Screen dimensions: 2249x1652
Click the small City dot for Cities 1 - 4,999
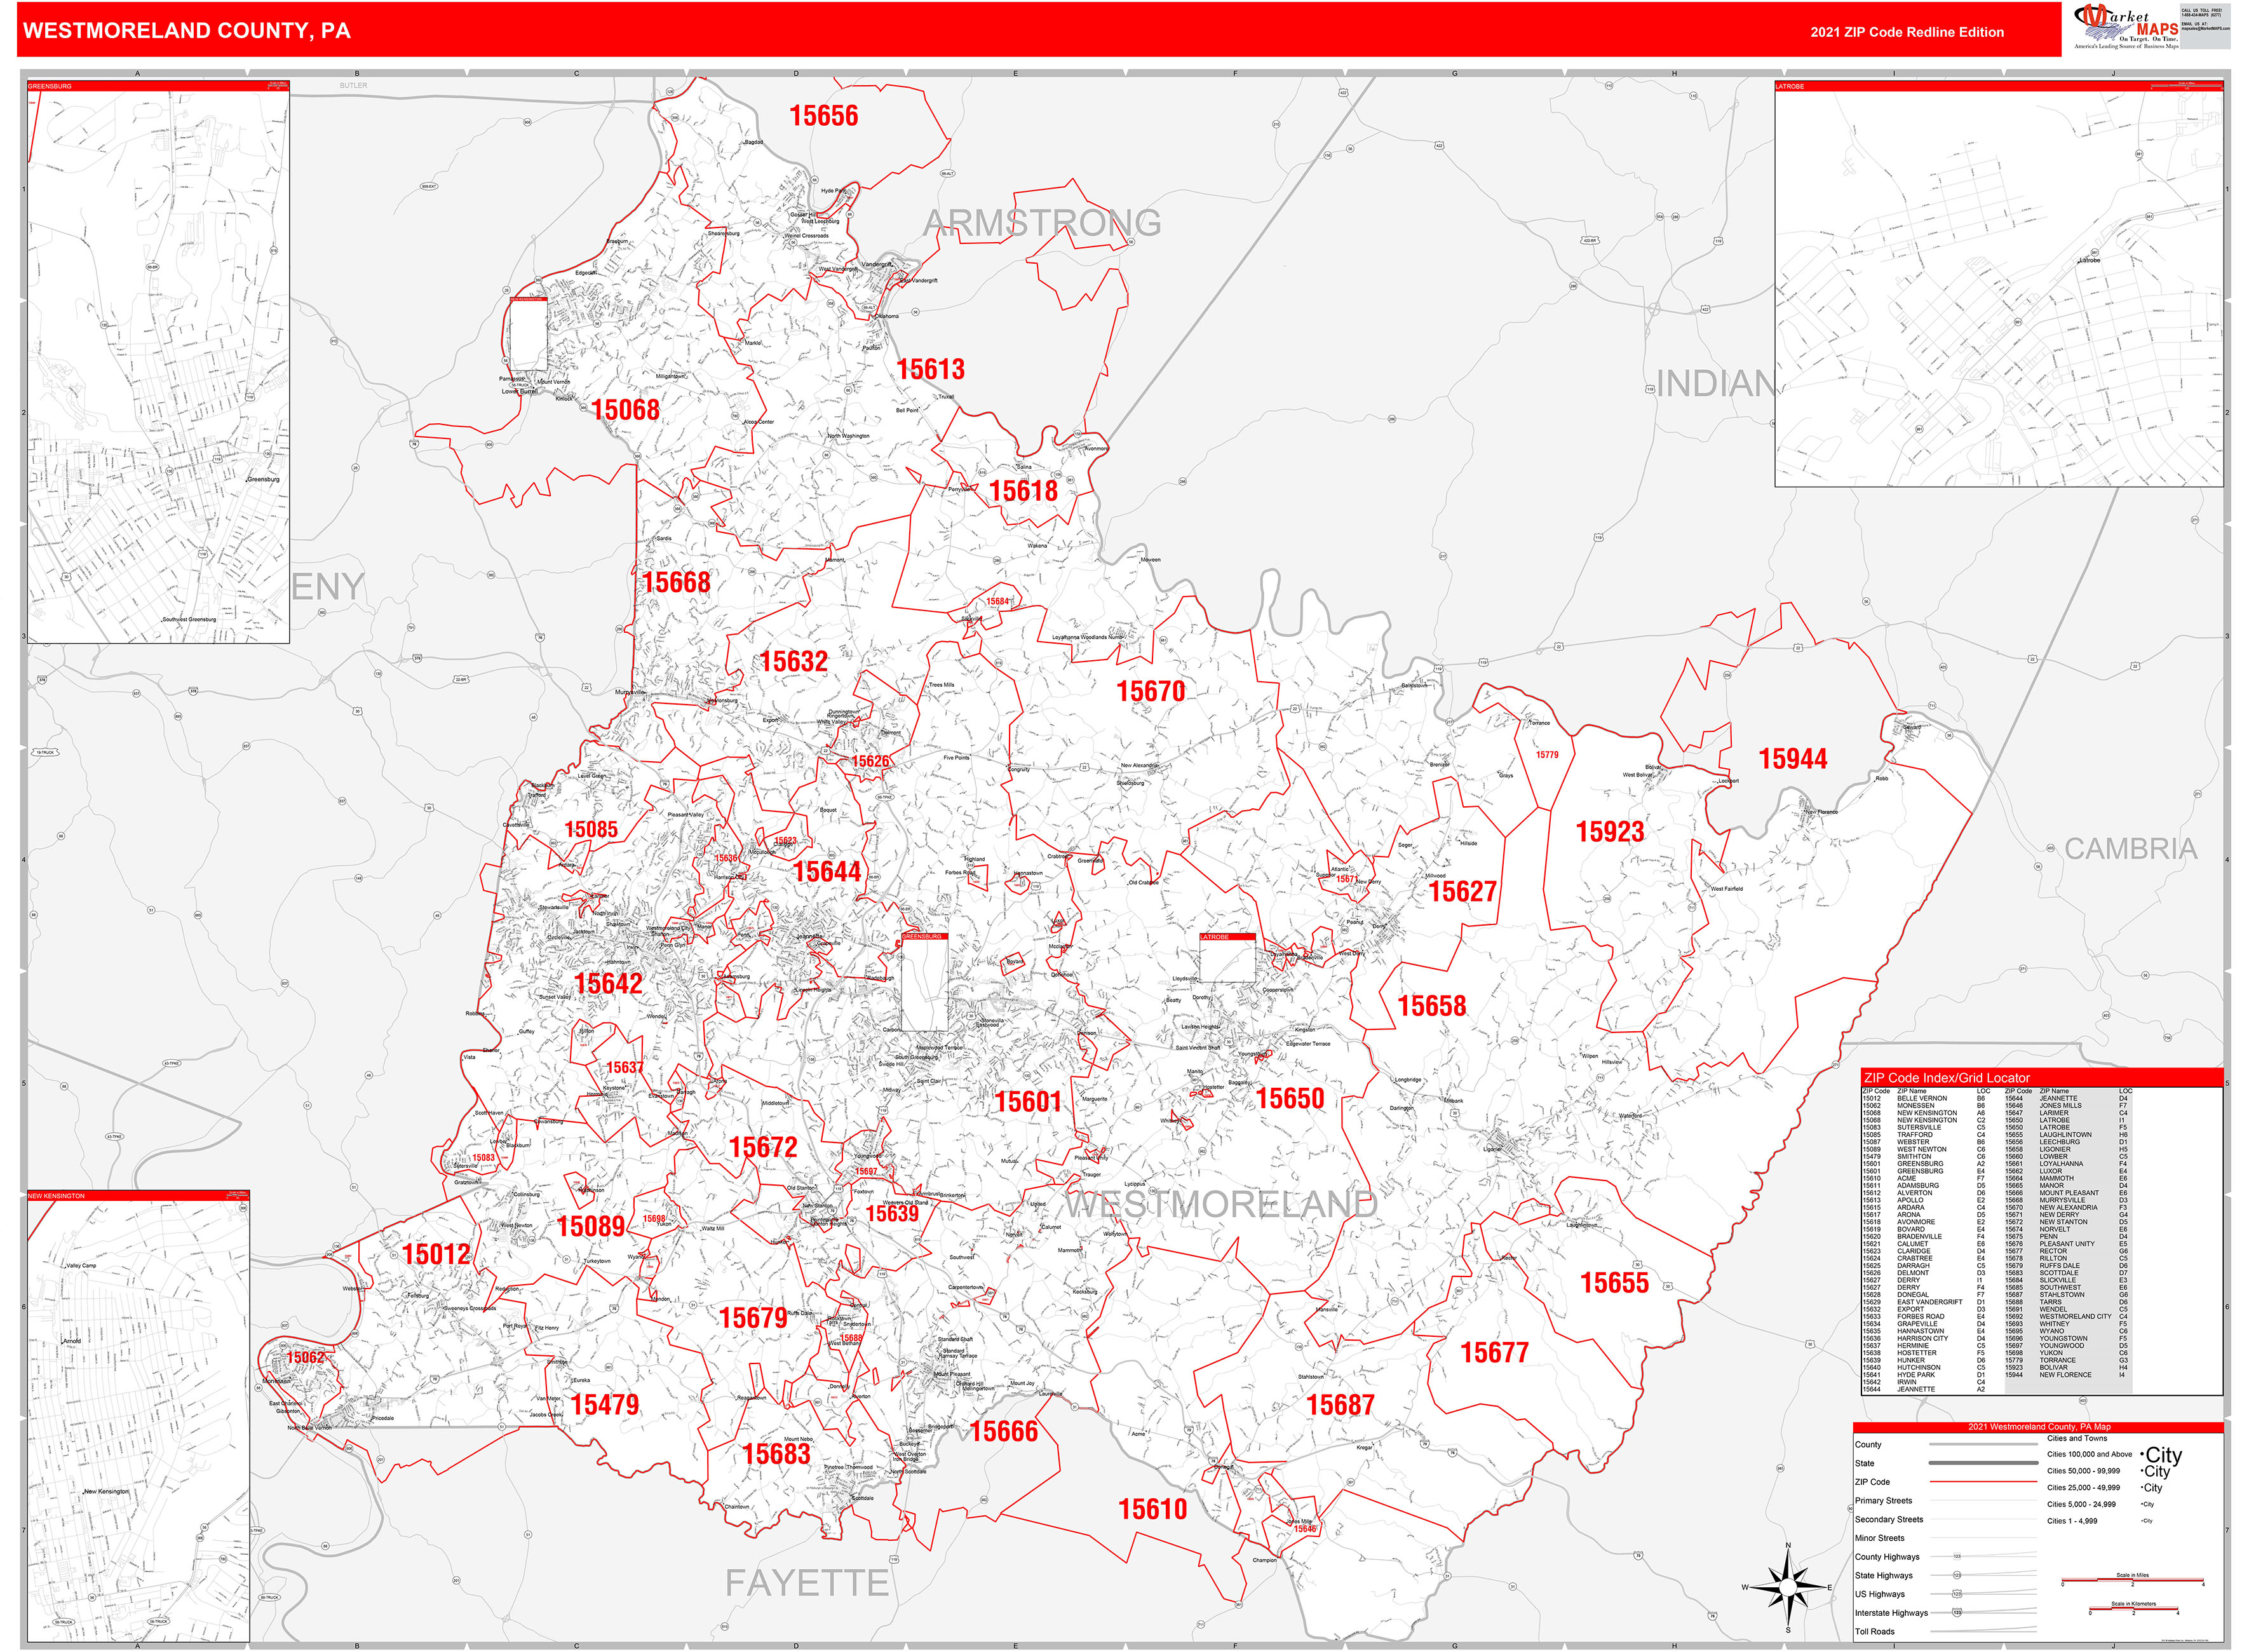tap(2142, 1521)
